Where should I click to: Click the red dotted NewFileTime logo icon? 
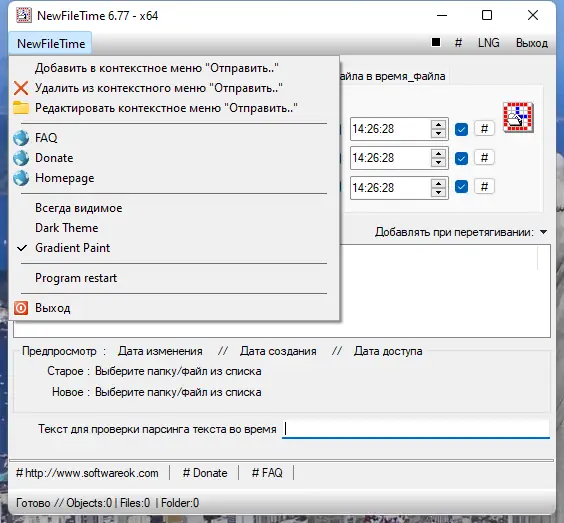point(518,117)
